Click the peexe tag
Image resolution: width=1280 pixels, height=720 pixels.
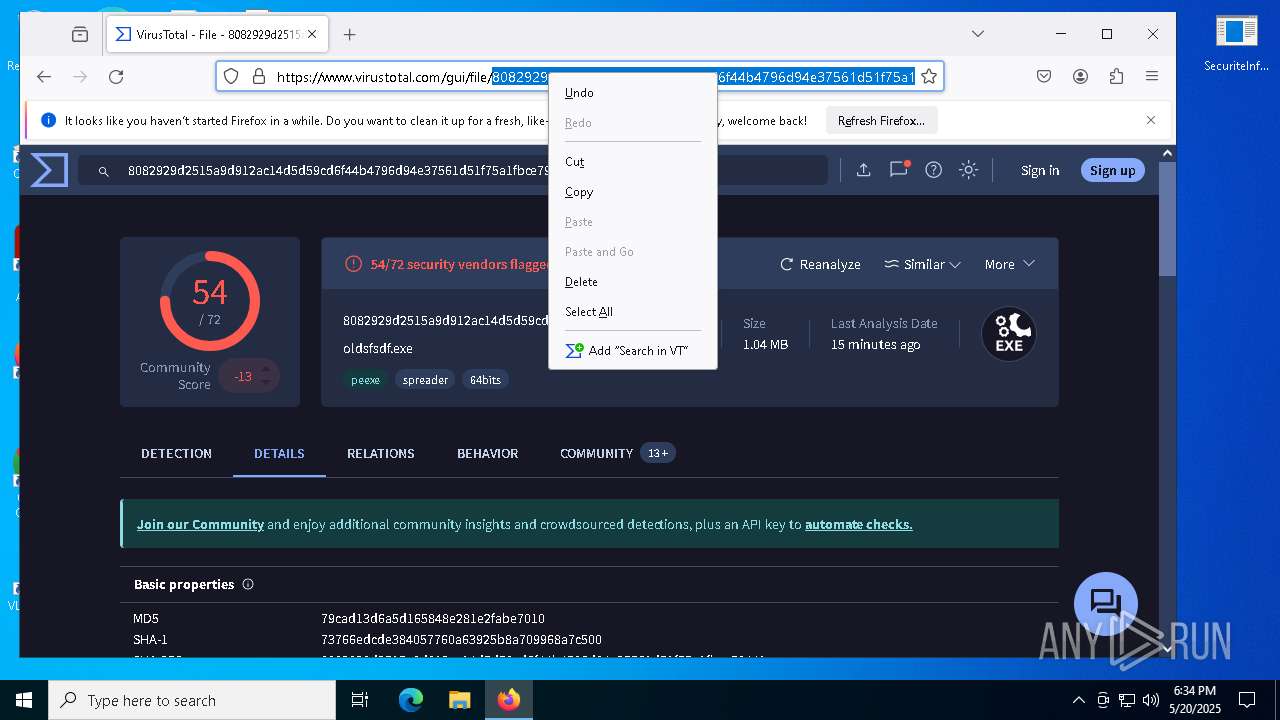click(x=365, y=380)
